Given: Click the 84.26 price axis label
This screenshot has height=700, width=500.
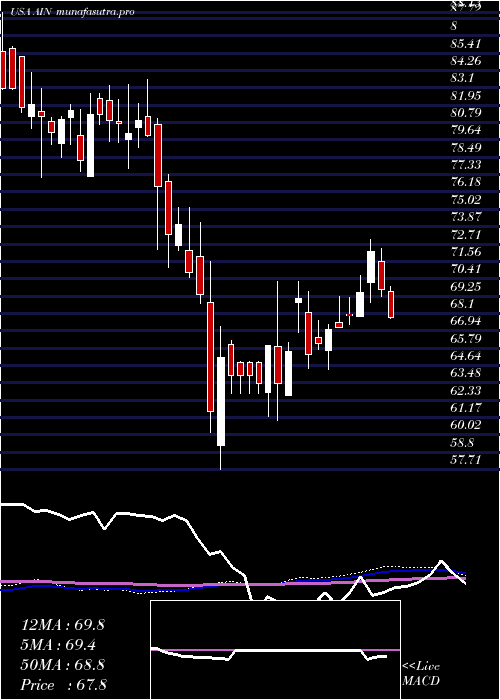Looking at the screenshot, I should click(466, 61).
